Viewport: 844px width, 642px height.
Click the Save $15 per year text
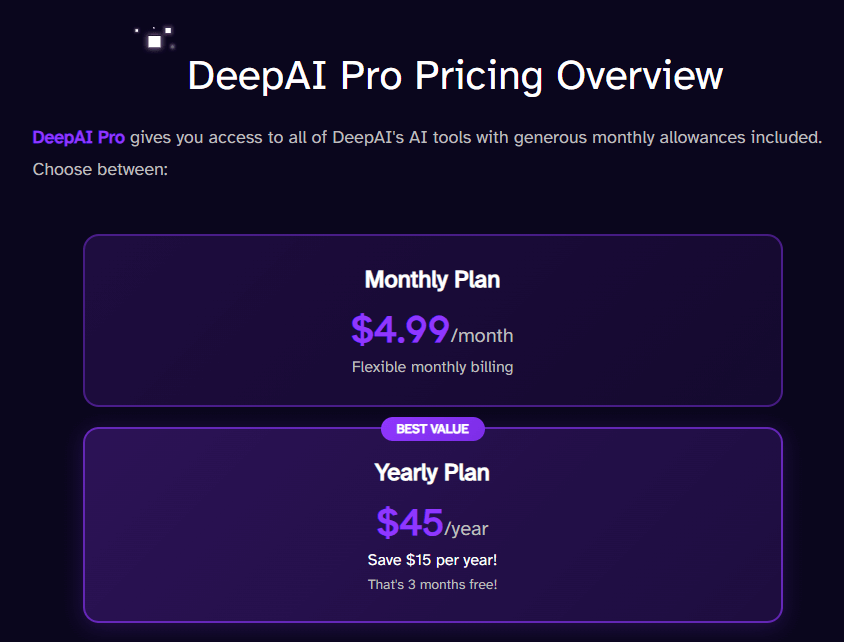pos(432,560)
